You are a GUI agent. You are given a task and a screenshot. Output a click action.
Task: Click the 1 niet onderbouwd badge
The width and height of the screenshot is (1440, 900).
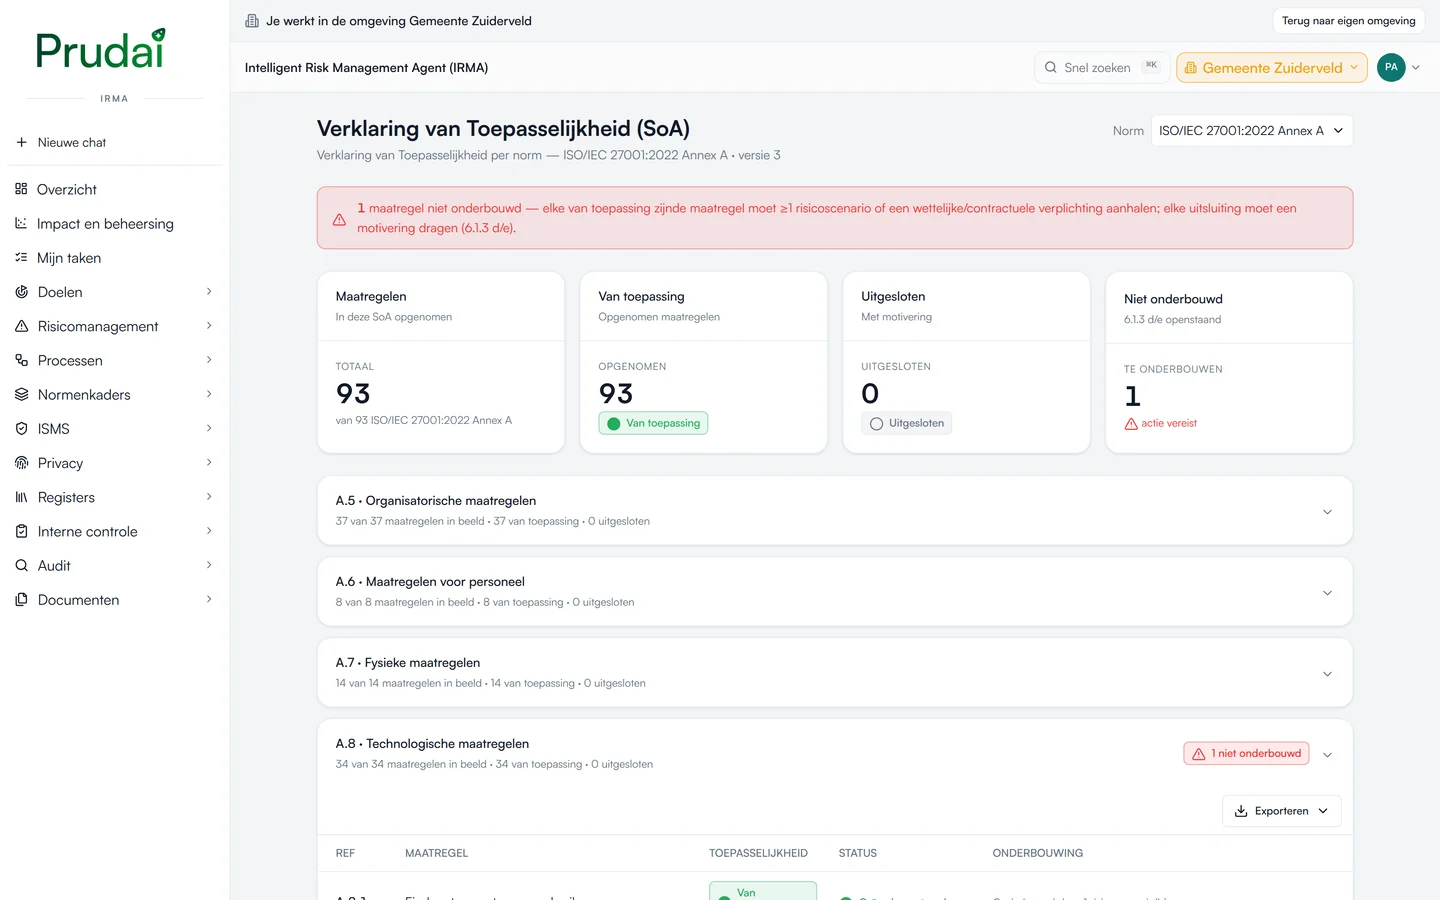coord(1248,754)
